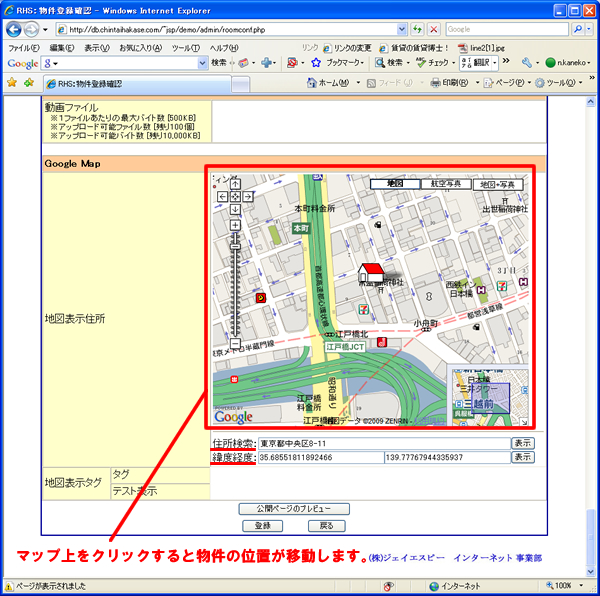Open the ファイル(F) menu
This screenshot has width=600, height=596.
point(24,47)
